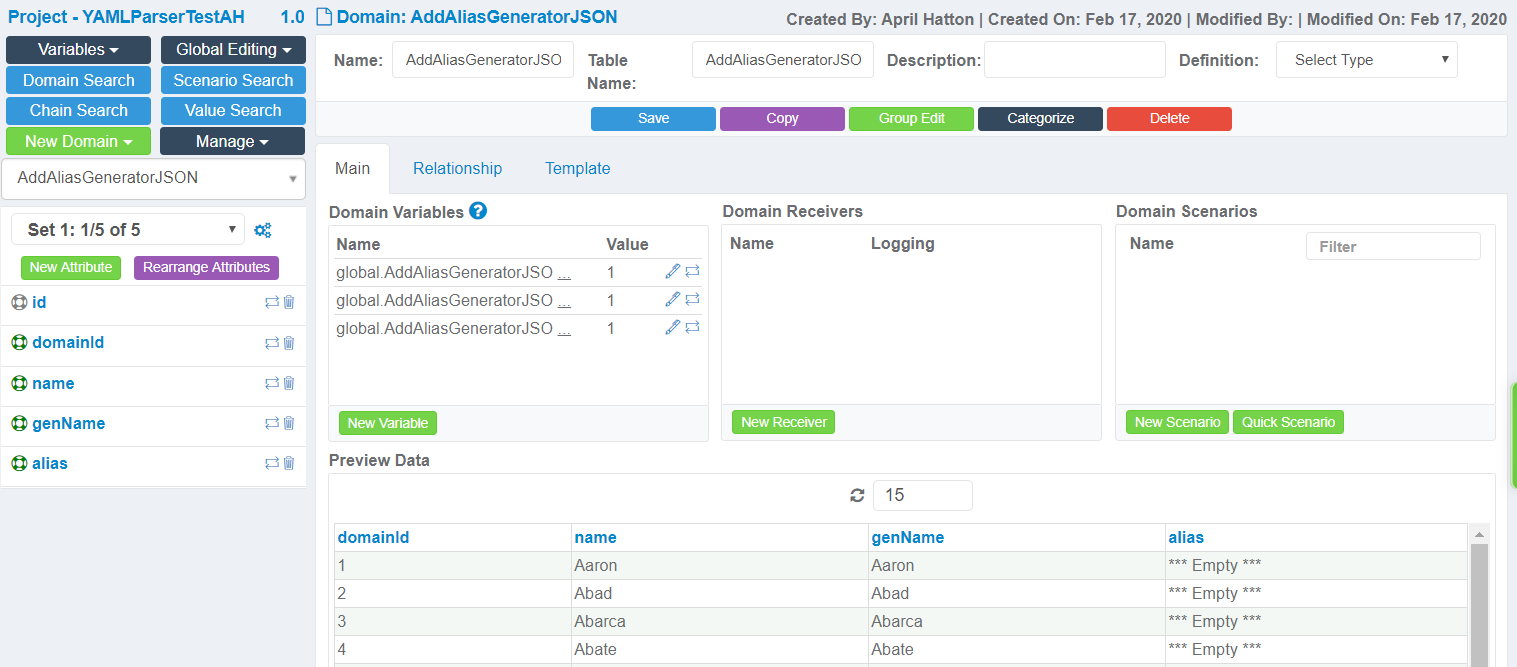The image size is (1517, 667).
Task: Switch to the Template tab
Action: point(577,168)
